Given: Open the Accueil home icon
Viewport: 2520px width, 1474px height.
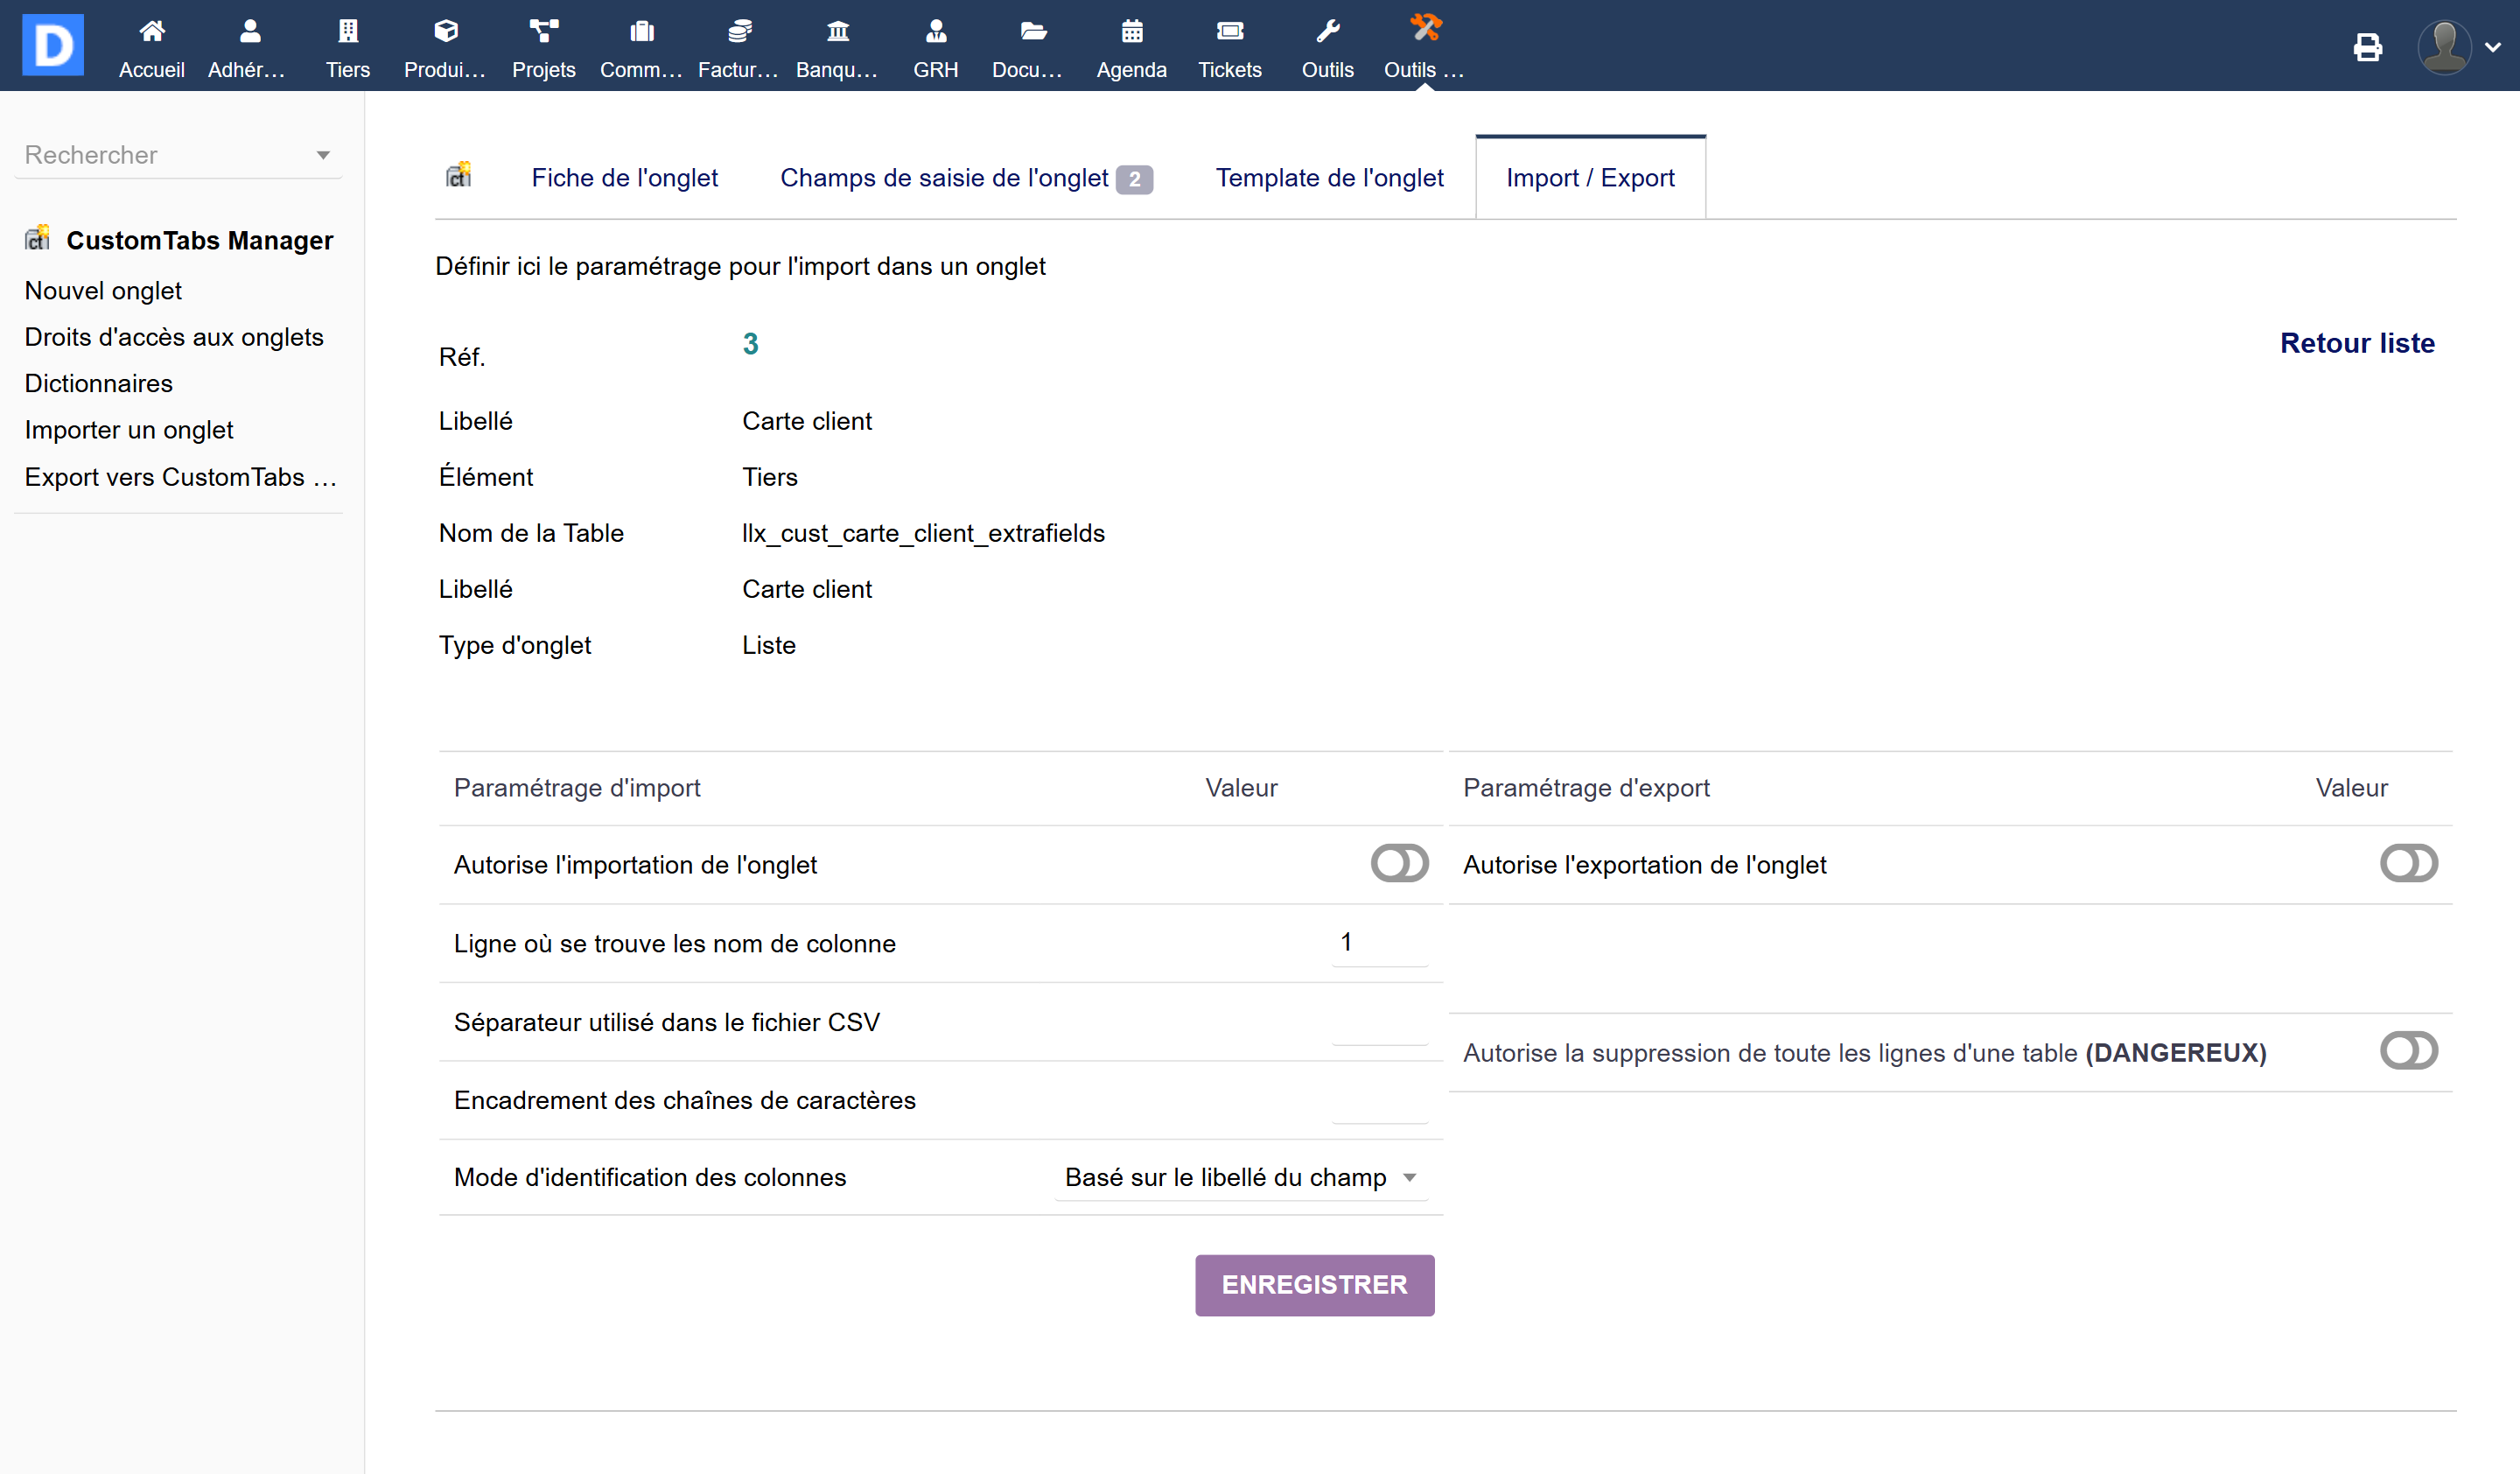Looking at the screenshot, I should (x=151, y=32).
